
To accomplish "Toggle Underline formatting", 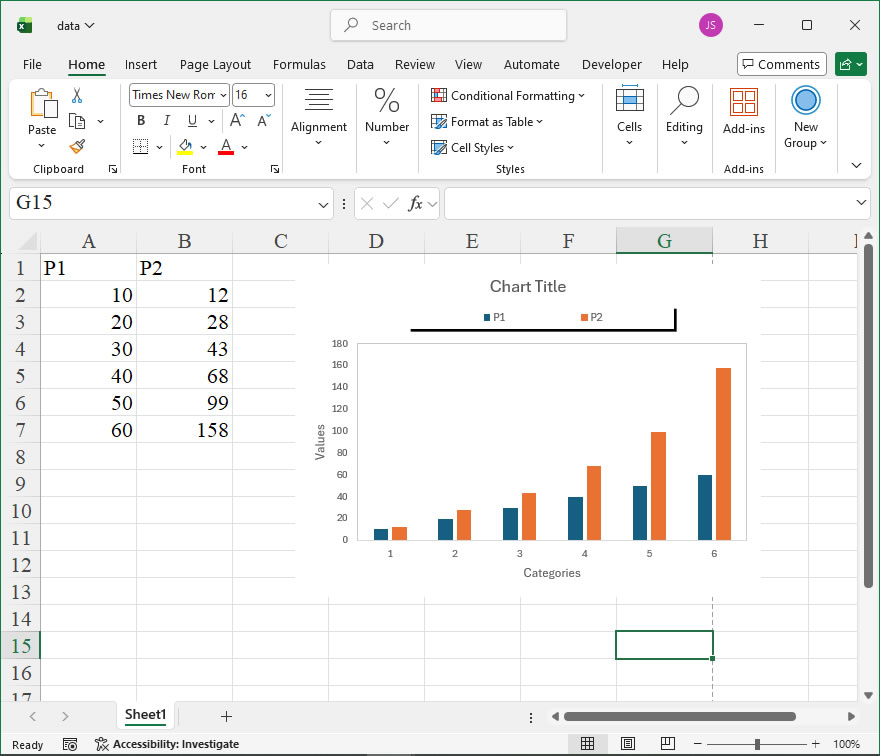I will (191, 121).
